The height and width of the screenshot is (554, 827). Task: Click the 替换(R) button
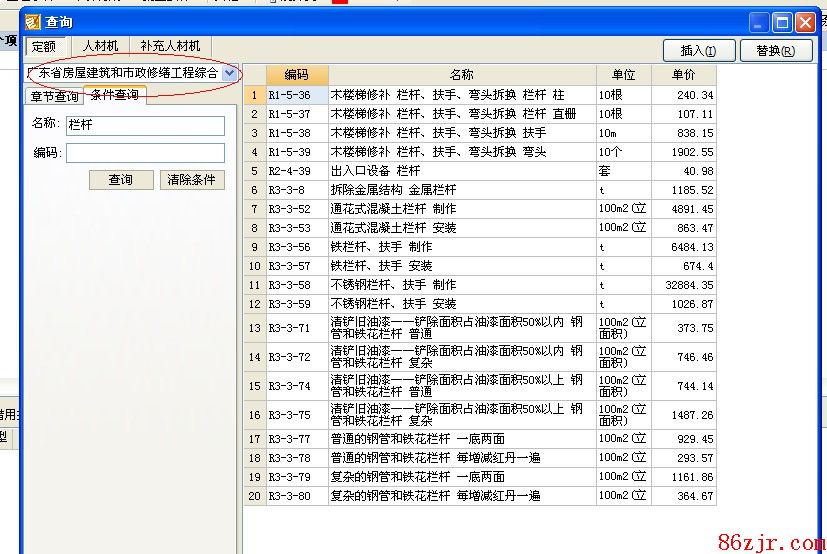click(x=776, y=51)
